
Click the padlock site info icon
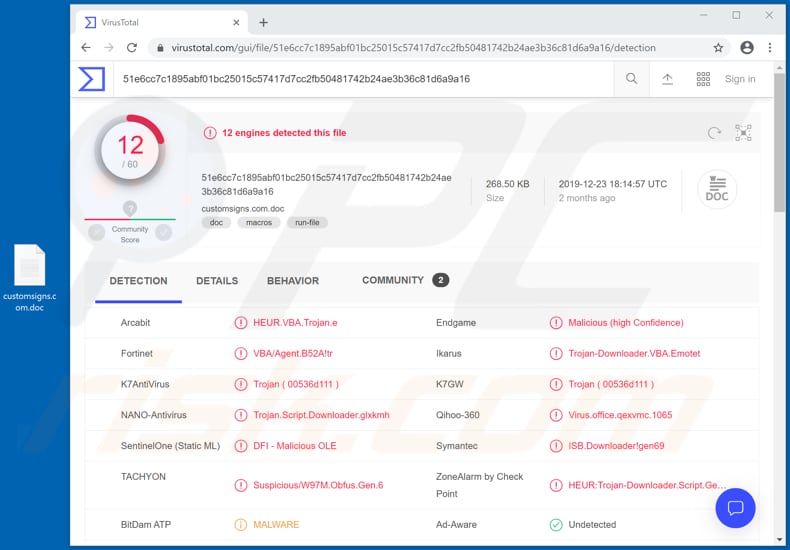click(160, 48)
